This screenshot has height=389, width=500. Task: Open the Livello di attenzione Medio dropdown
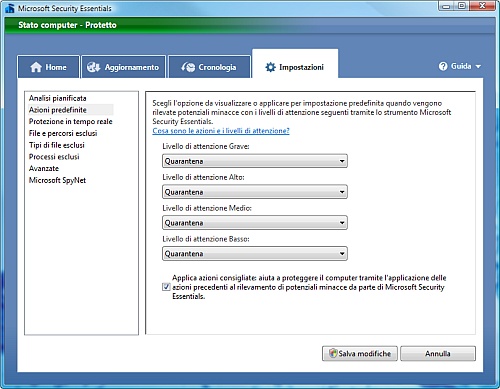click(x=255, y=223)
